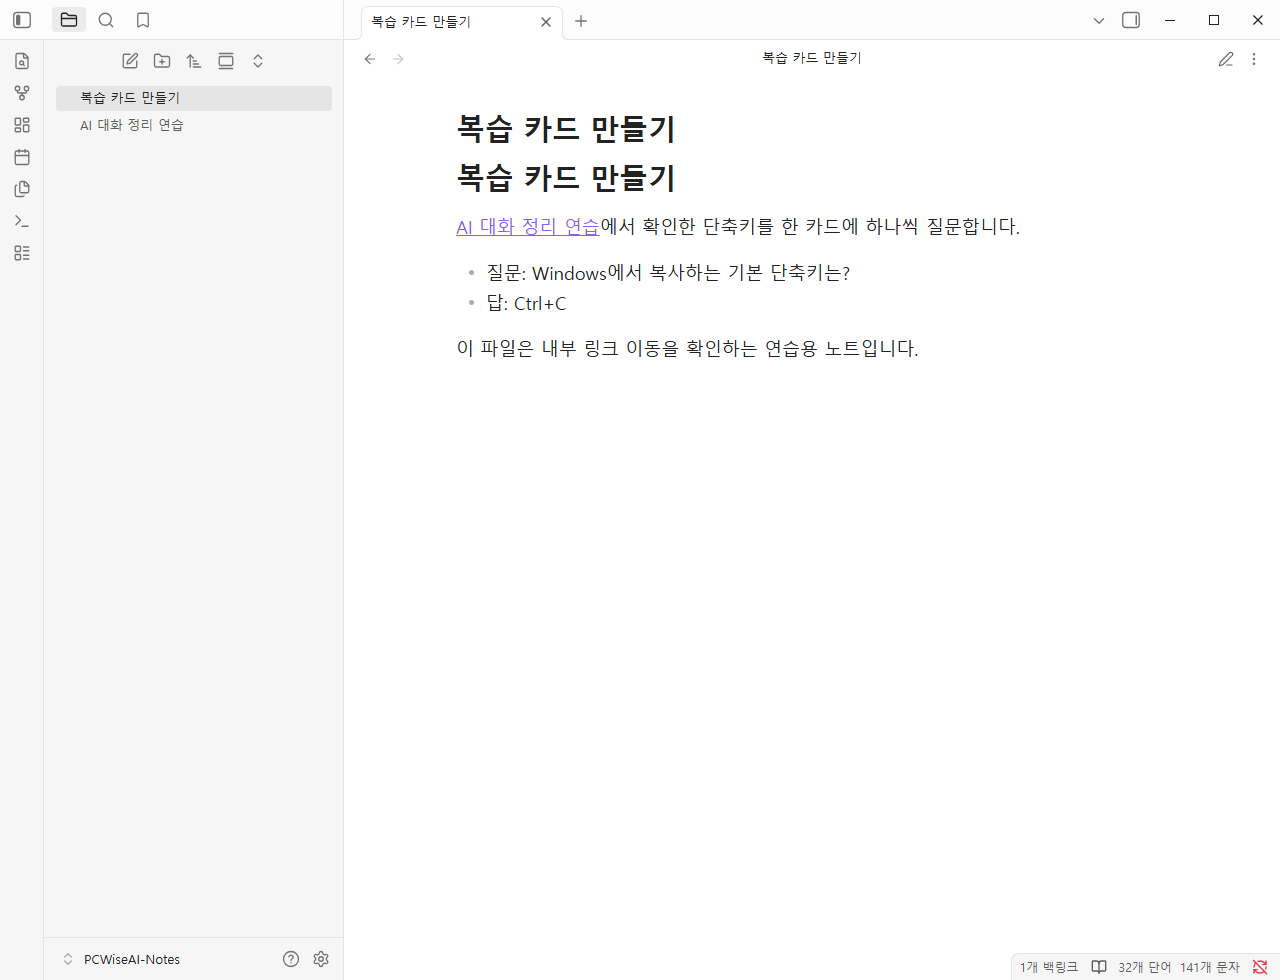Click the bullet line starting with 질문: Windows
The height and width of the screenshot is (980, 1280).
pyautogui.click(x=668, y=273)
